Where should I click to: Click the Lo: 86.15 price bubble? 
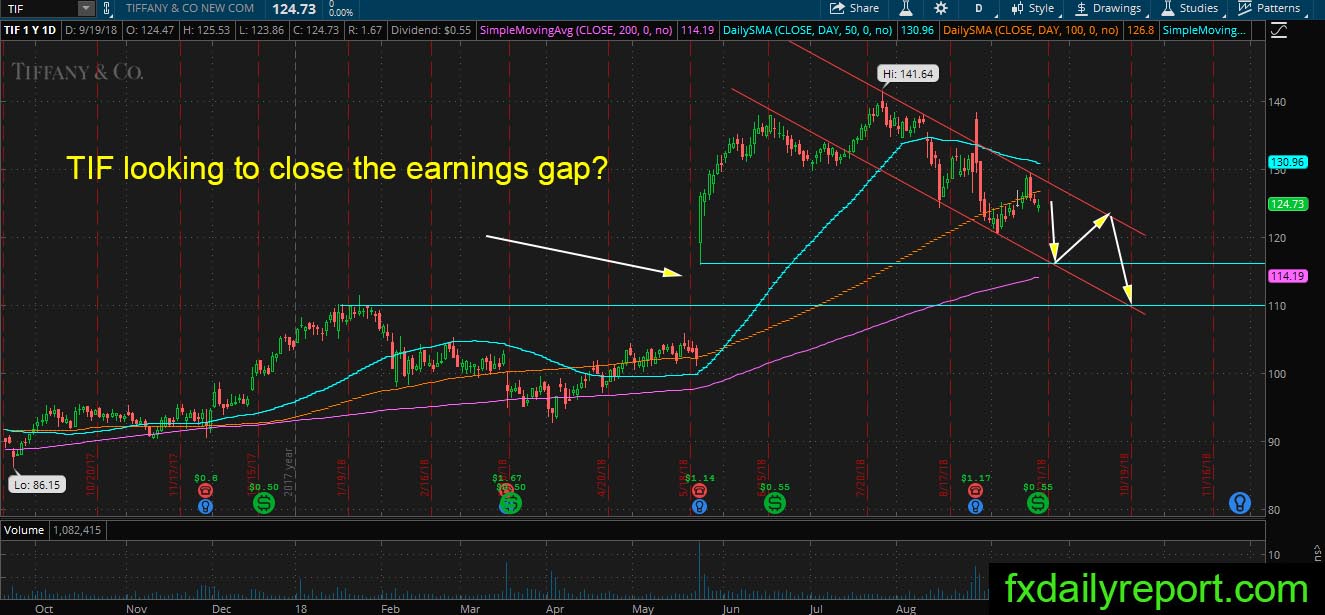tap(36, 485)
